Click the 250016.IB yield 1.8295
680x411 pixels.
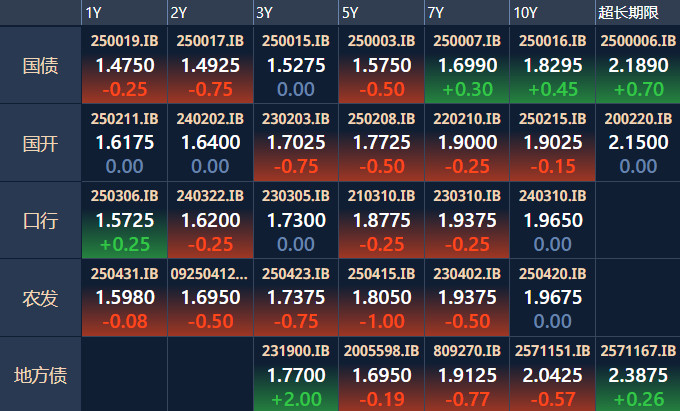553,66
